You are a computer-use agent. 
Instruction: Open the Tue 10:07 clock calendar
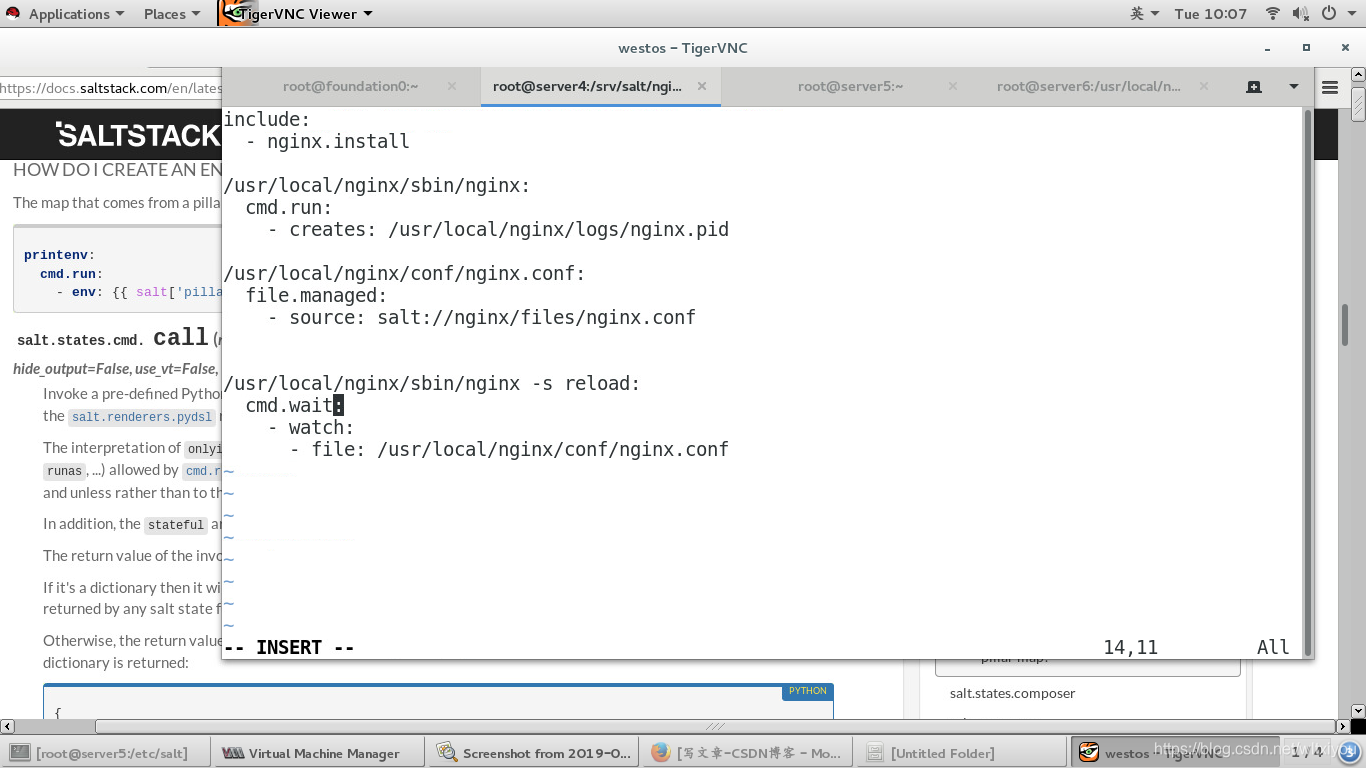(1210, 14)
